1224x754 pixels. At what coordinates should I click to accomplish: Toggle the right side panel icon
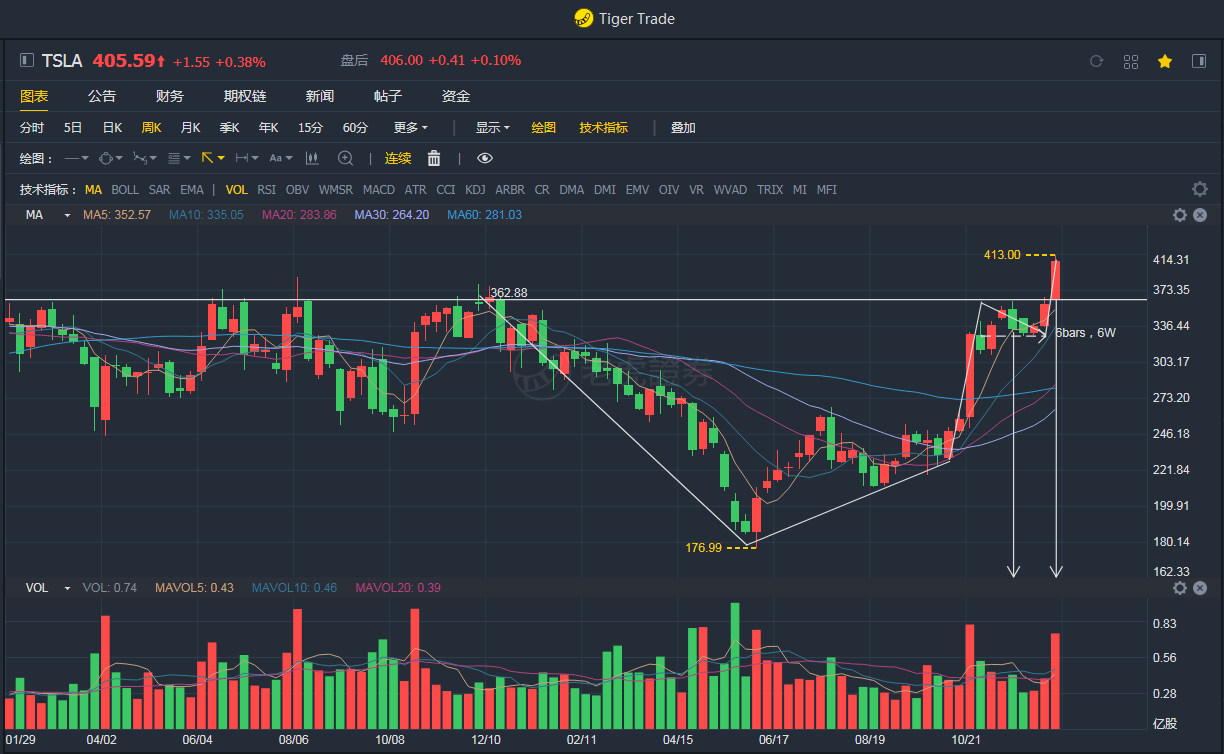click(1199, 61)
